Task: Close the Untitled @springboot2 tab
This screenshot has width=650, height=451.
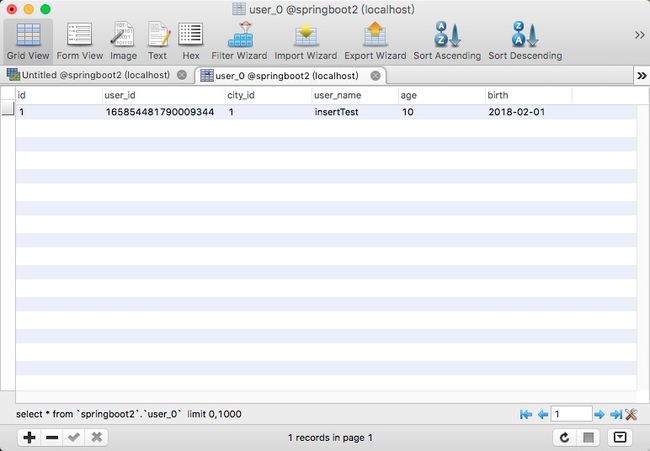Action: tap(182, 75)
